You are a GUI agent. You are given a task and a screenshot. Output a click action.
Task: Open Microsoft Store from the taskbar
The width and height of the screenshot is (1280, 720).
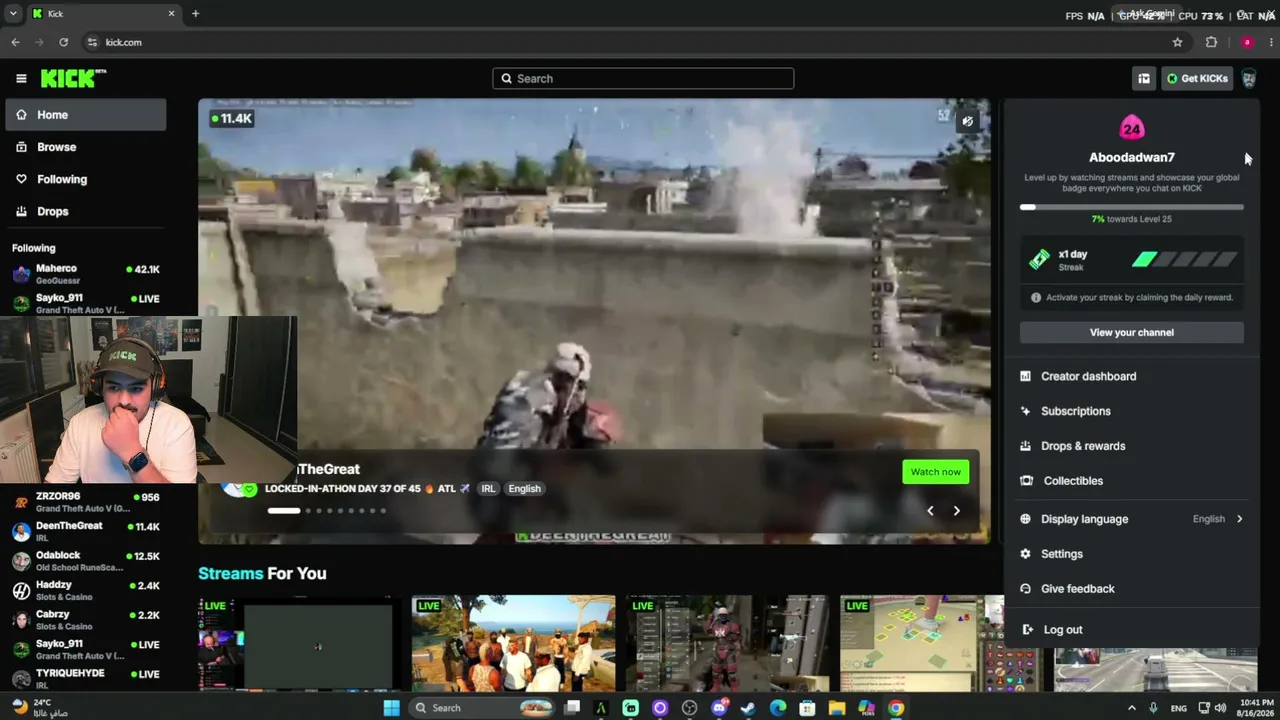click(807, 708)
